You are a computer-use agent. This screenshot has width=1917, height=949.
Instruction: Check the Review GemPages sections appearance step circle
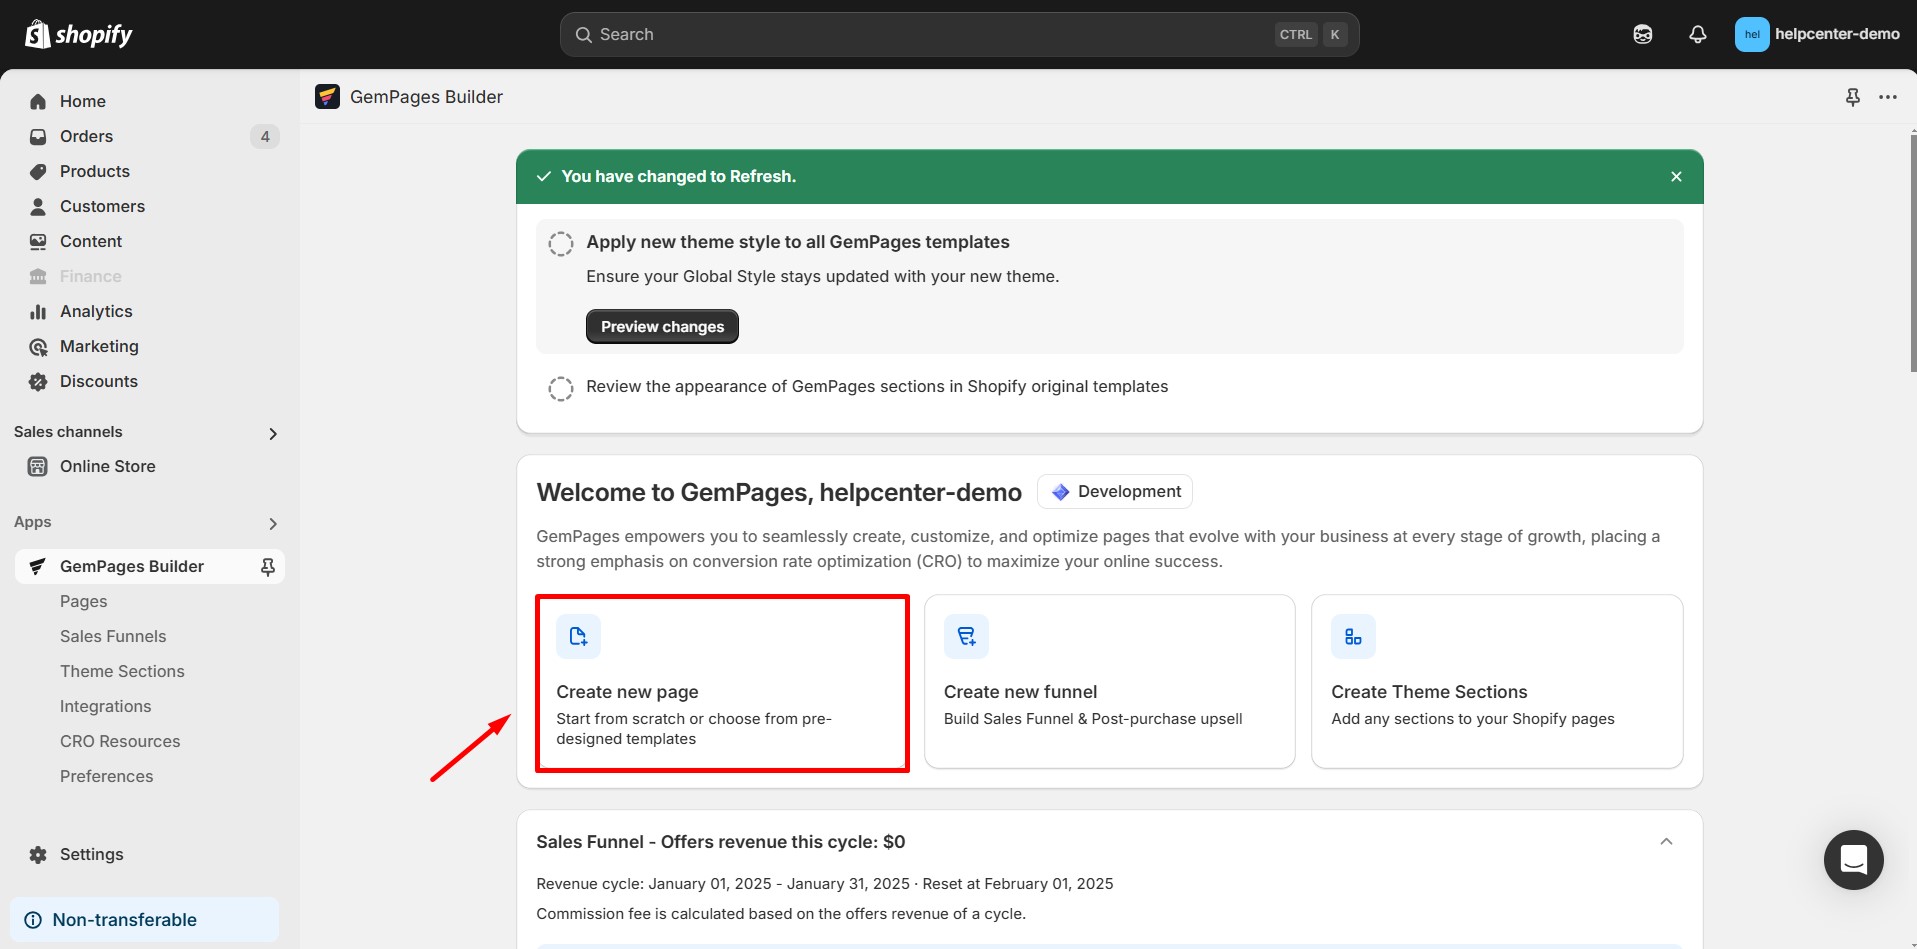pyautogui.click(x=560, y=388)
